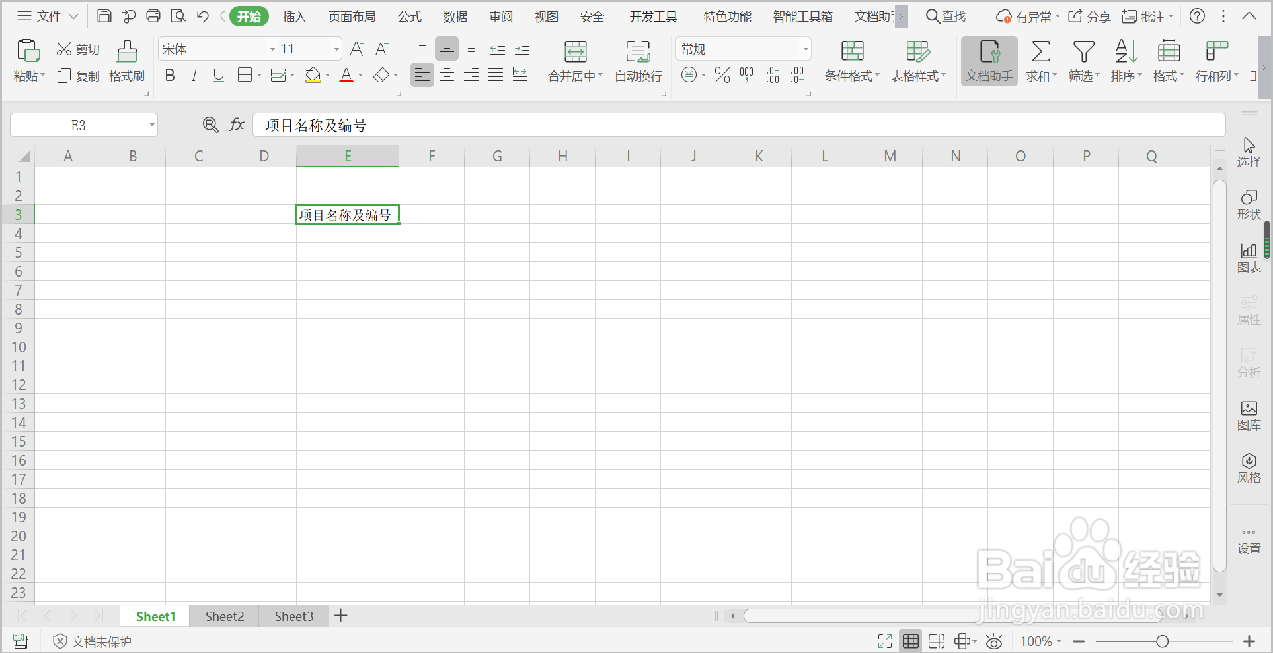1273x653 pixels.
Task: Switch to the 数据 (Data) tab
Action: click(455, 16)
